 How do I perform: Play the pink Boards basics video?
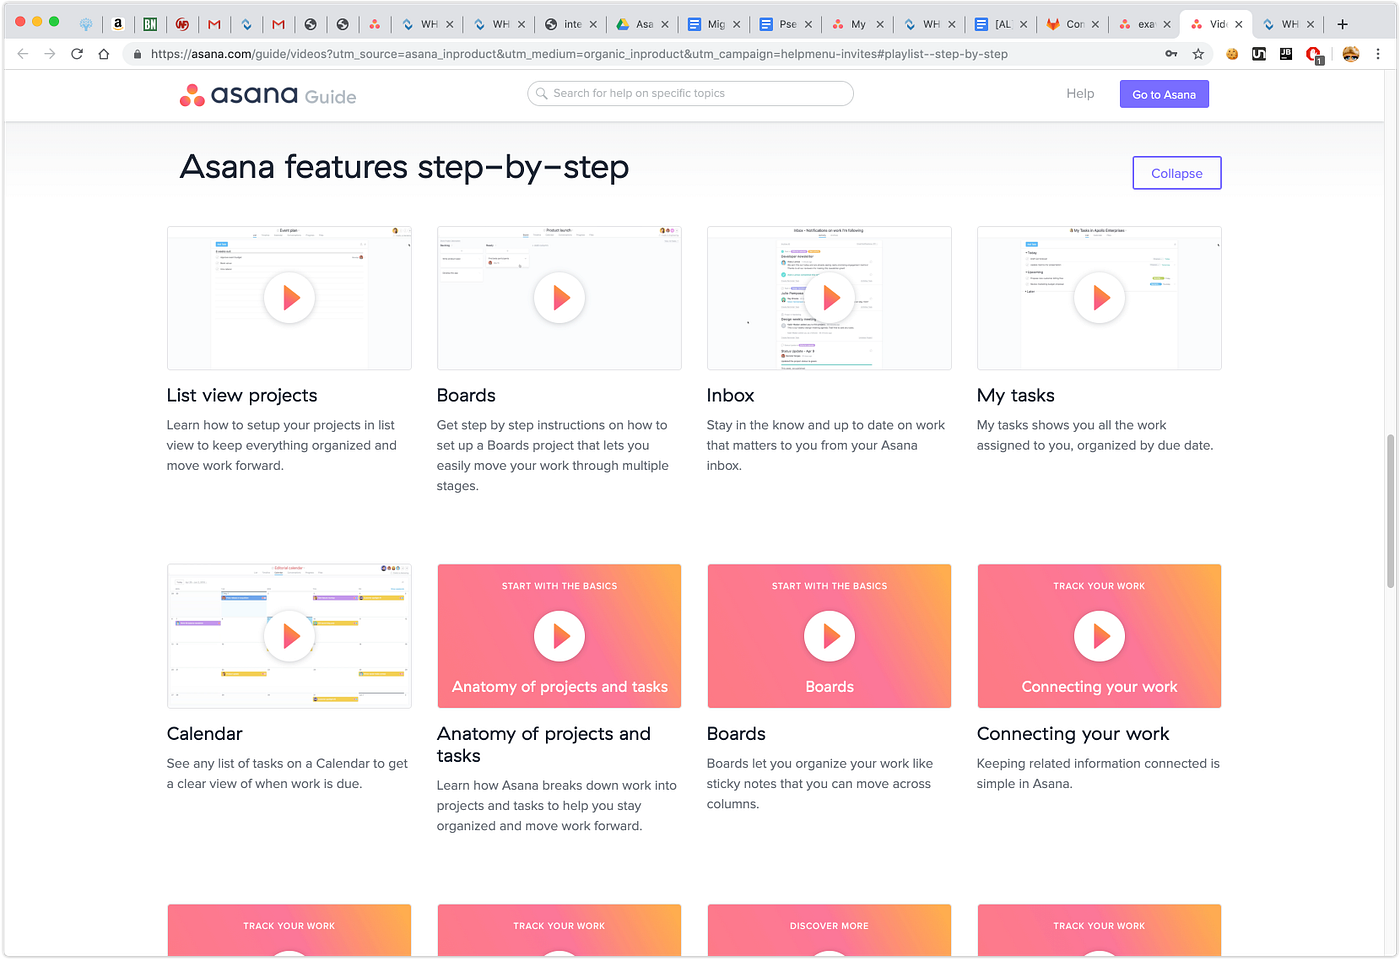pos(830,636)
